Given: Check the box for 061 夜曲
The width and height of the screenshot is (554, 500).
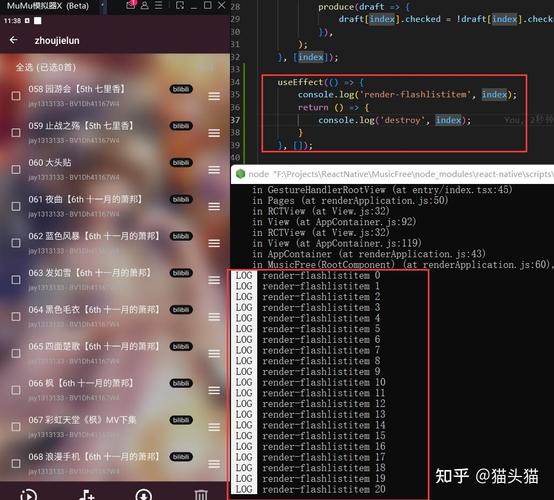Looking at the screenshot, I should pos(16,206).
